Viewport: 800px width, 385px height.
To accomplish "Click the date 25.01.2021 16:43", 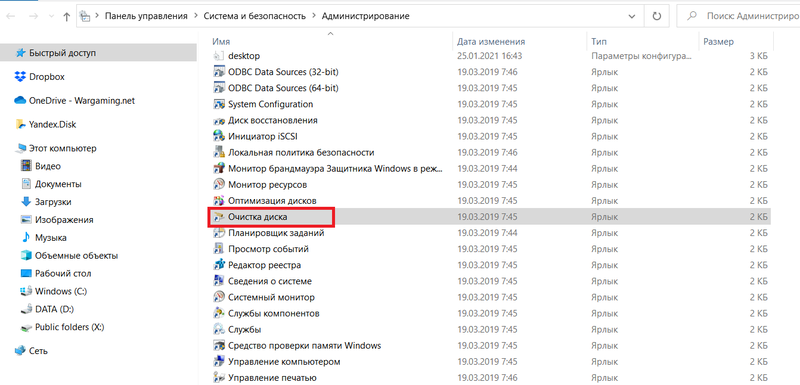I will tap(489, 56).
